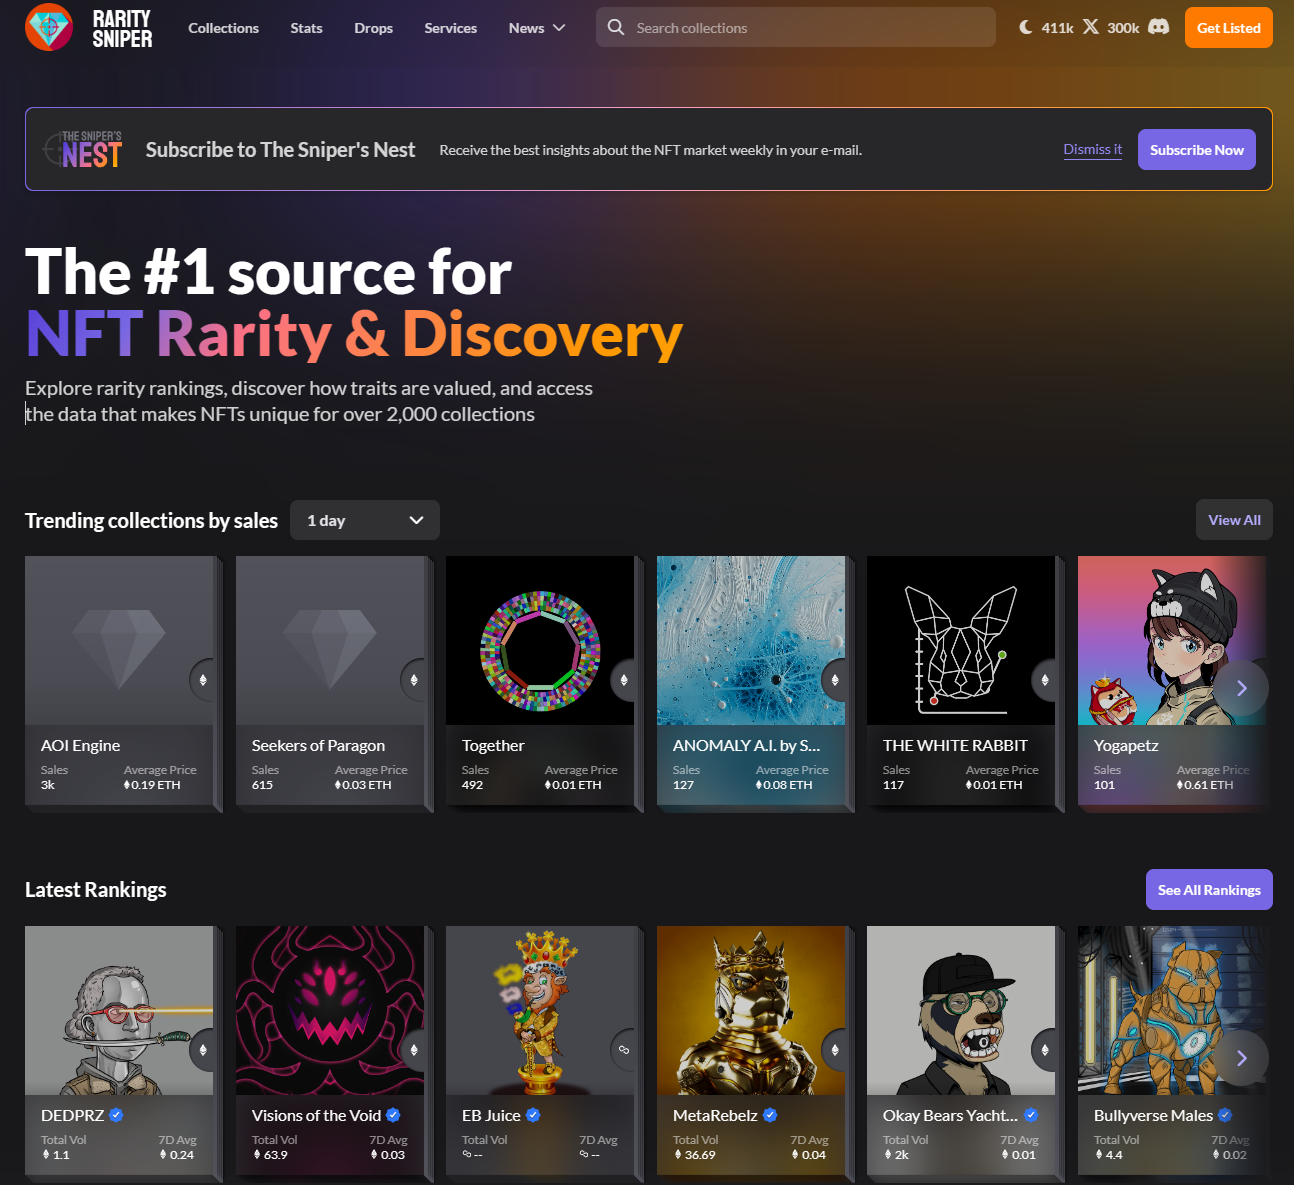Click Ethereum badge on DEDPRZ card
The height and width of the screenshot is (1185, 1294).
click(203, 1050)
